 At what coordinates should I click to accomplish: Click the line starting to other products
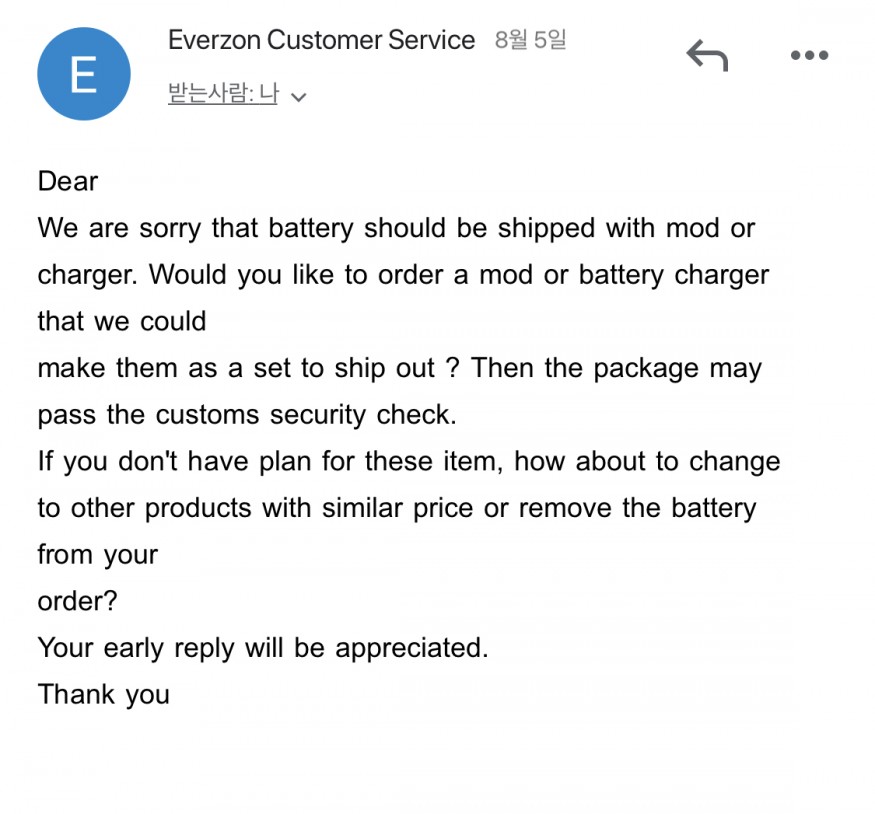tap(396, 508)
